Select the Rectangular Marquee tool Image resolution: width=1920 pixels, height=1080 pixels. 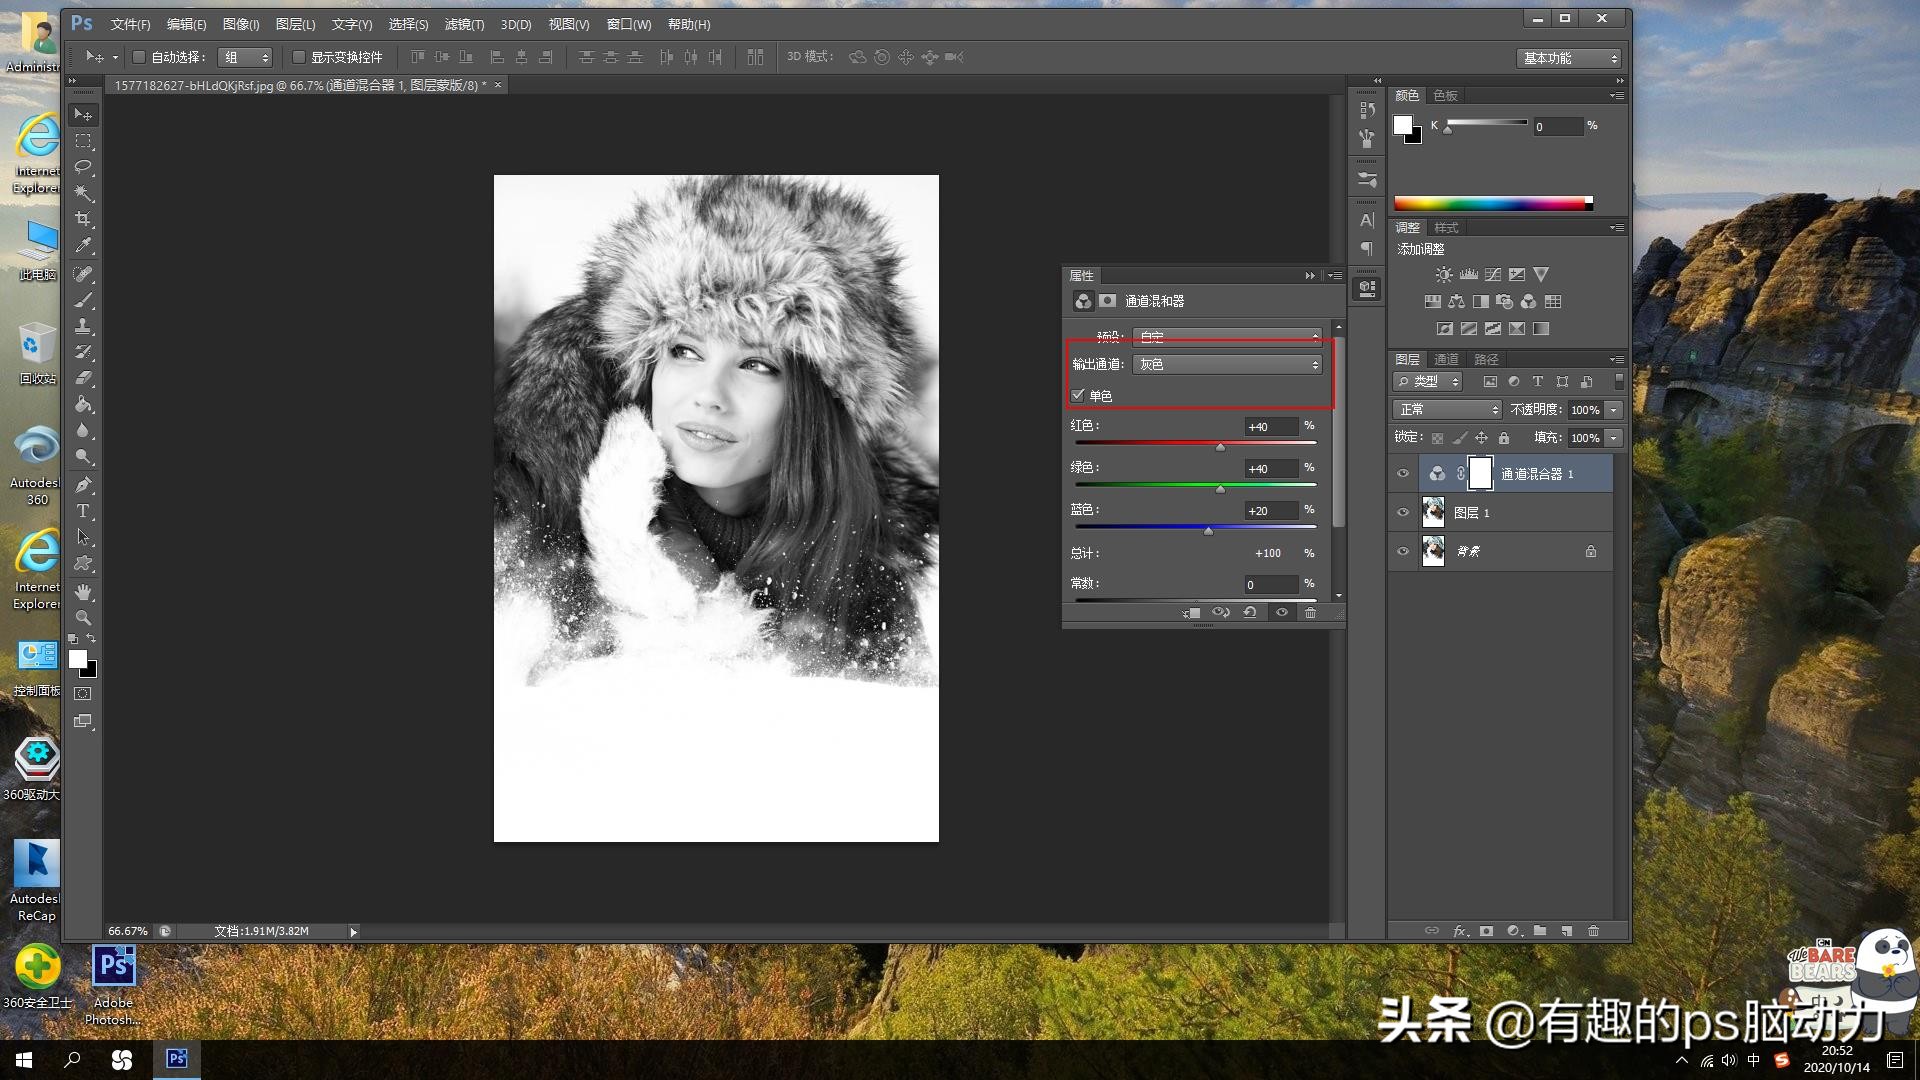pos(83,141)
